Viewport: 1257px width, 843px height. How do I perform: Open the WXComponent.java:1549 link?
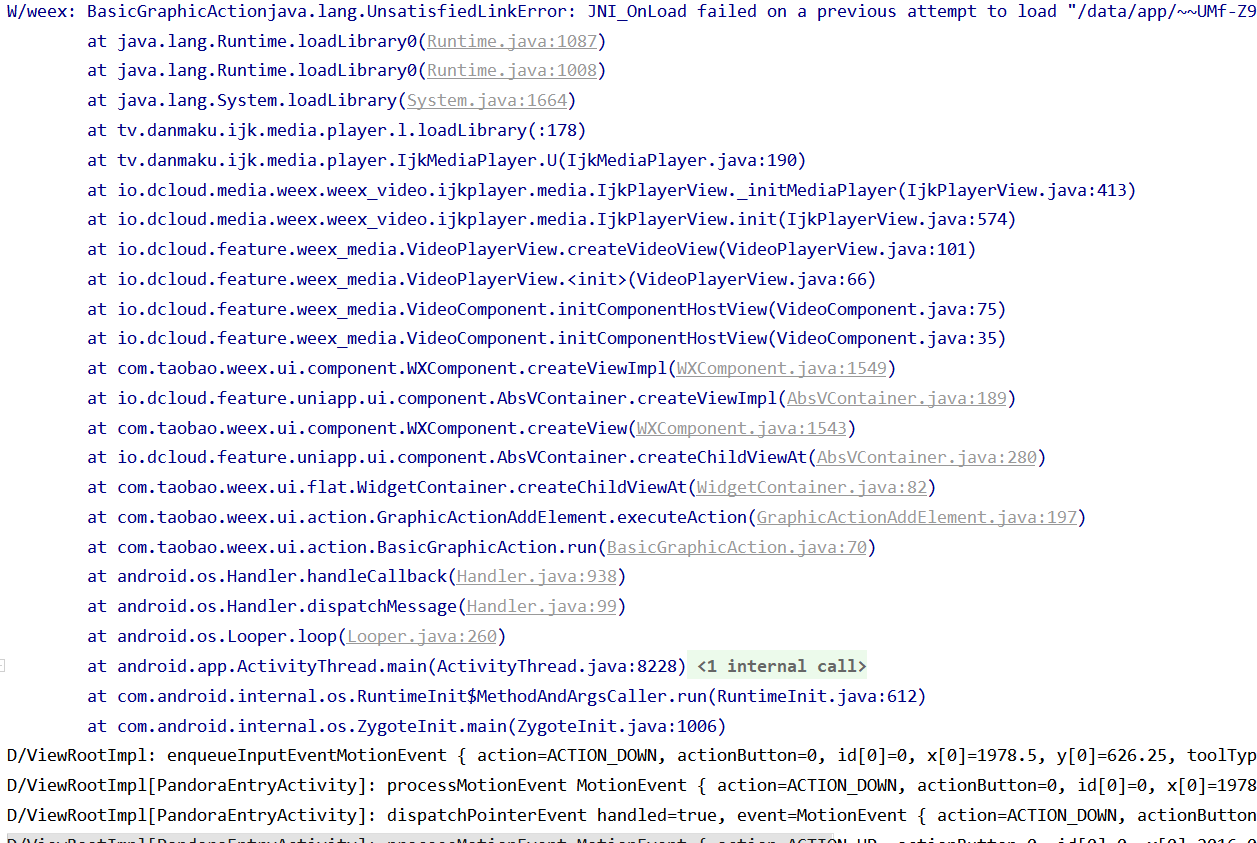(781, 368)
